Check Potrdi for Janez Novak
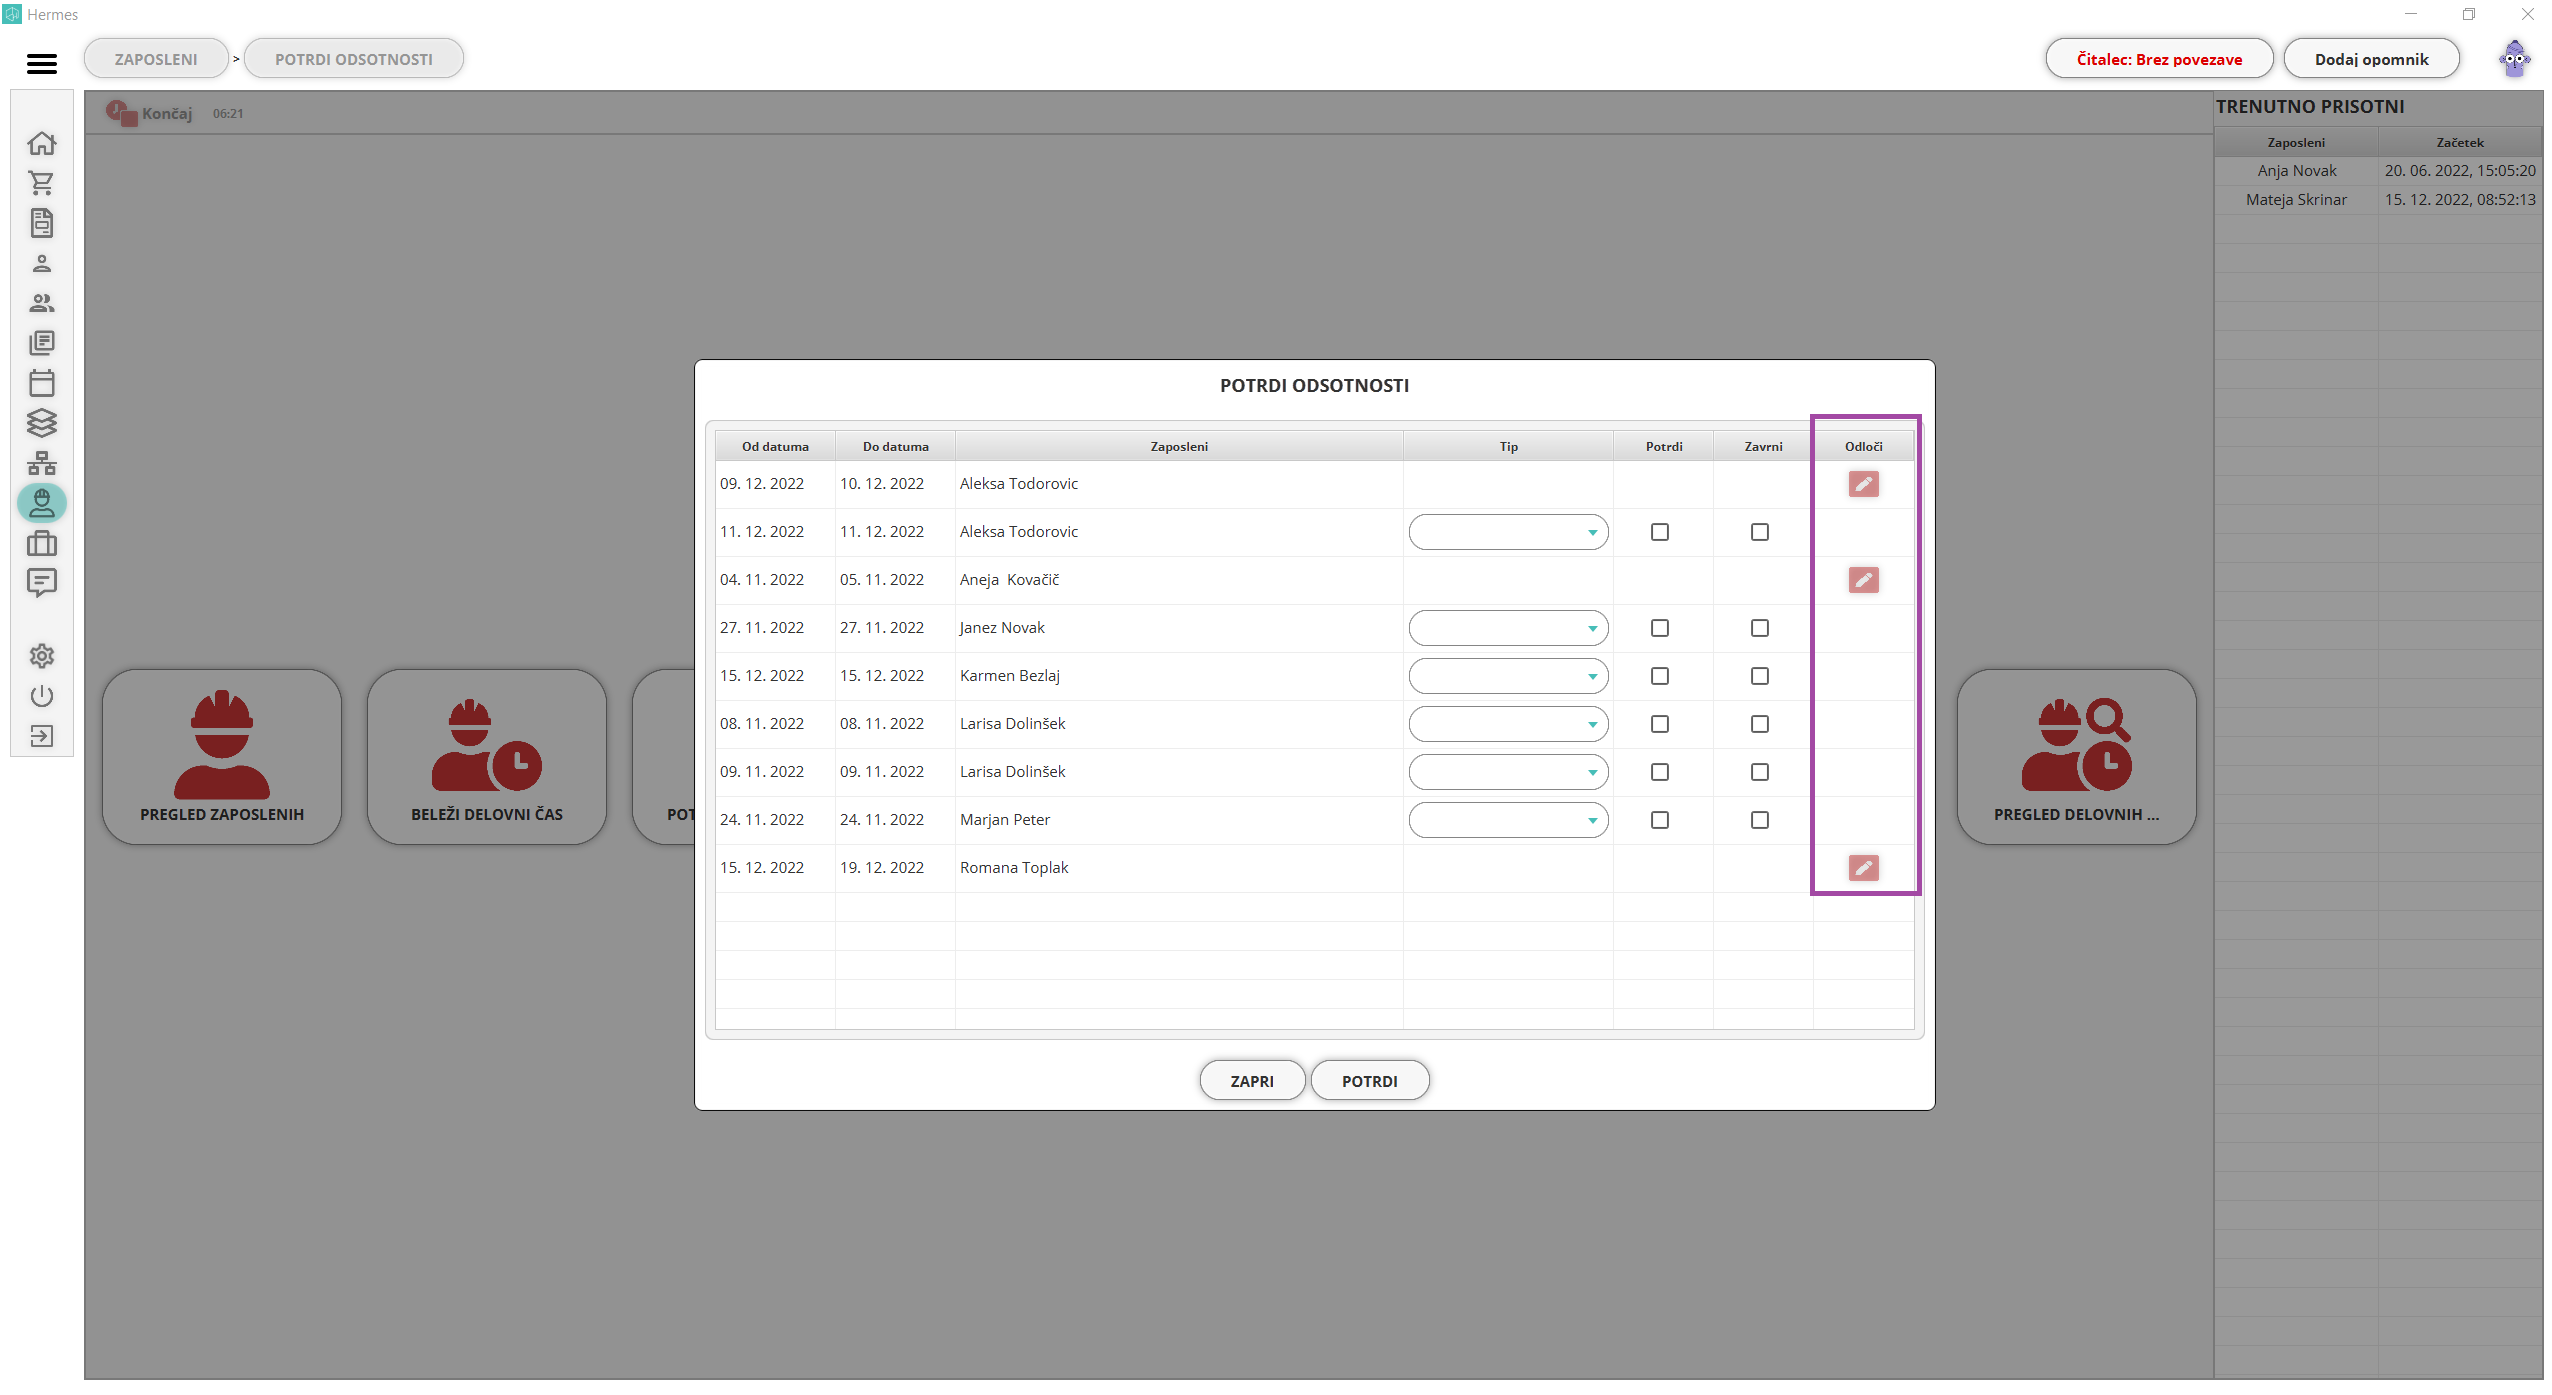 pyautogui.click(x=1660, y=628)
